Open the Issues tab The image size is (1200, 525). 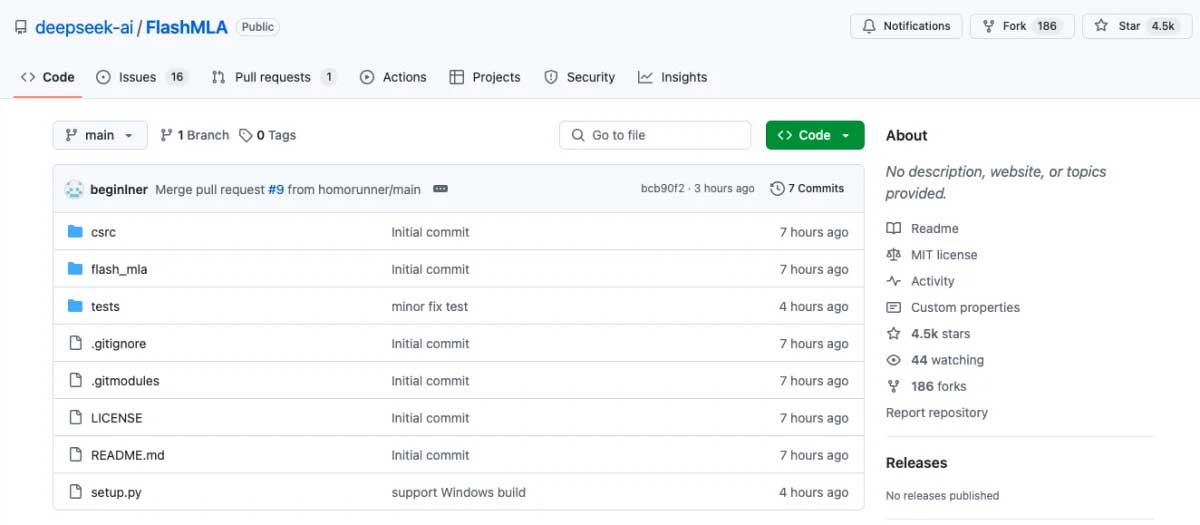click(137, 77)
